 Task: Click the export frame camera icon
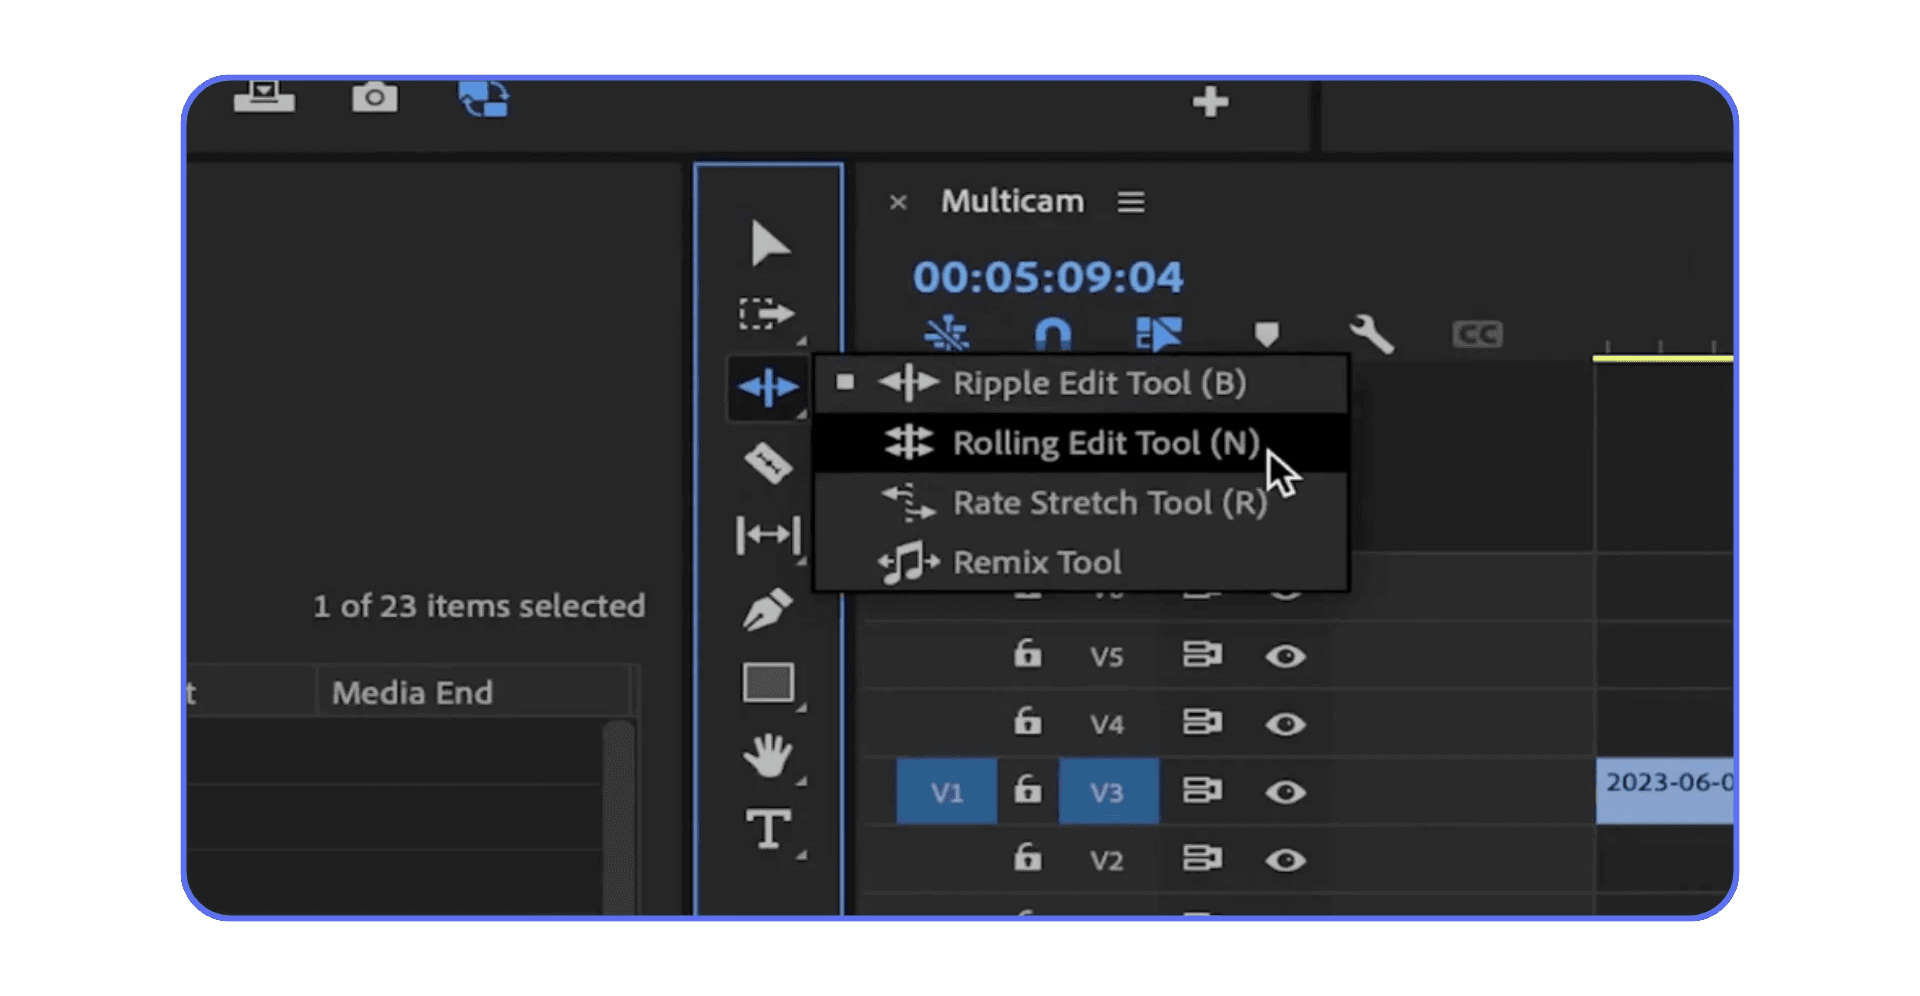click(375, 97)
